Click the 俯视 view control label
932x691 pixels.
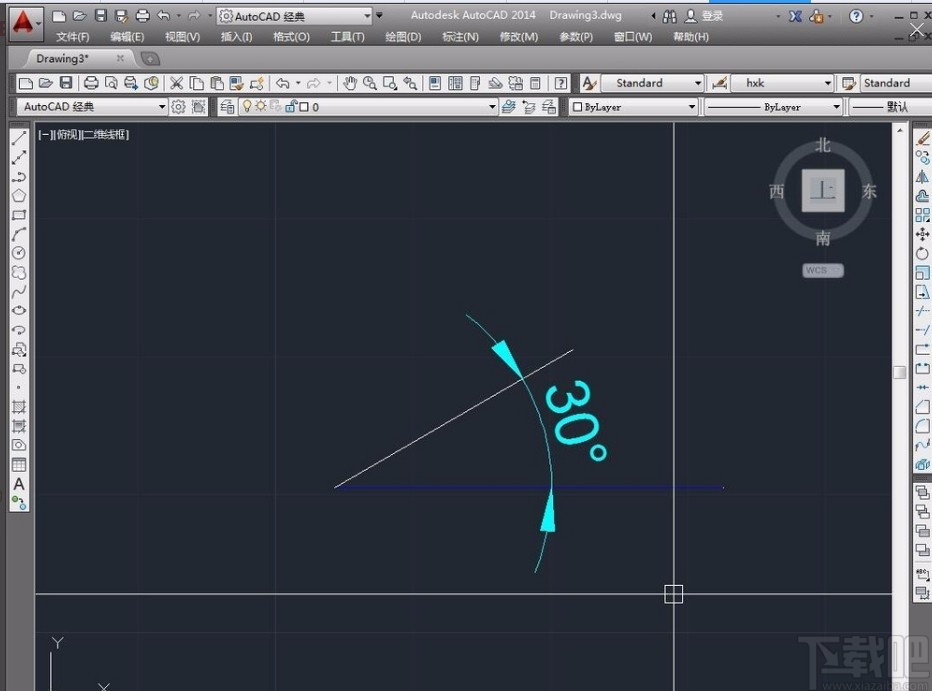point(67,135)
